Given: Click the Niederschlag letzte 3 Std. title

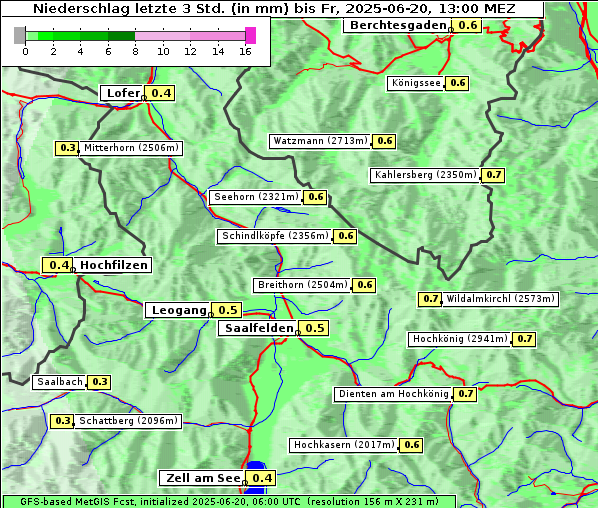Looking at the screenshot, I should point(274,8).
